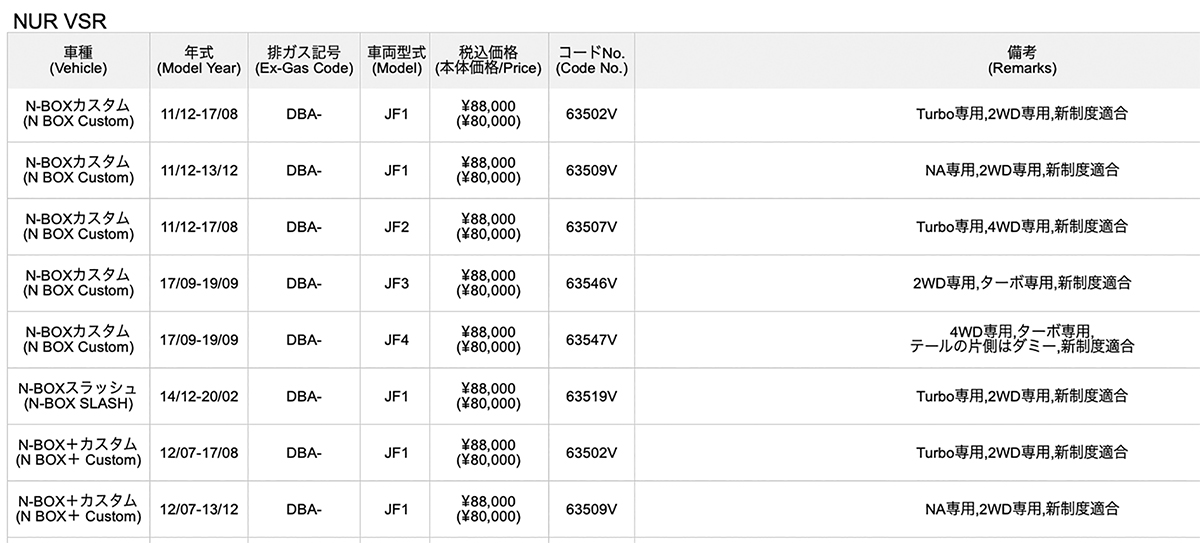Image resolution: width=1200 pixels, height=543 pixels.
Task: Select the コードNo. (Code No.) header
Action: 591,60
